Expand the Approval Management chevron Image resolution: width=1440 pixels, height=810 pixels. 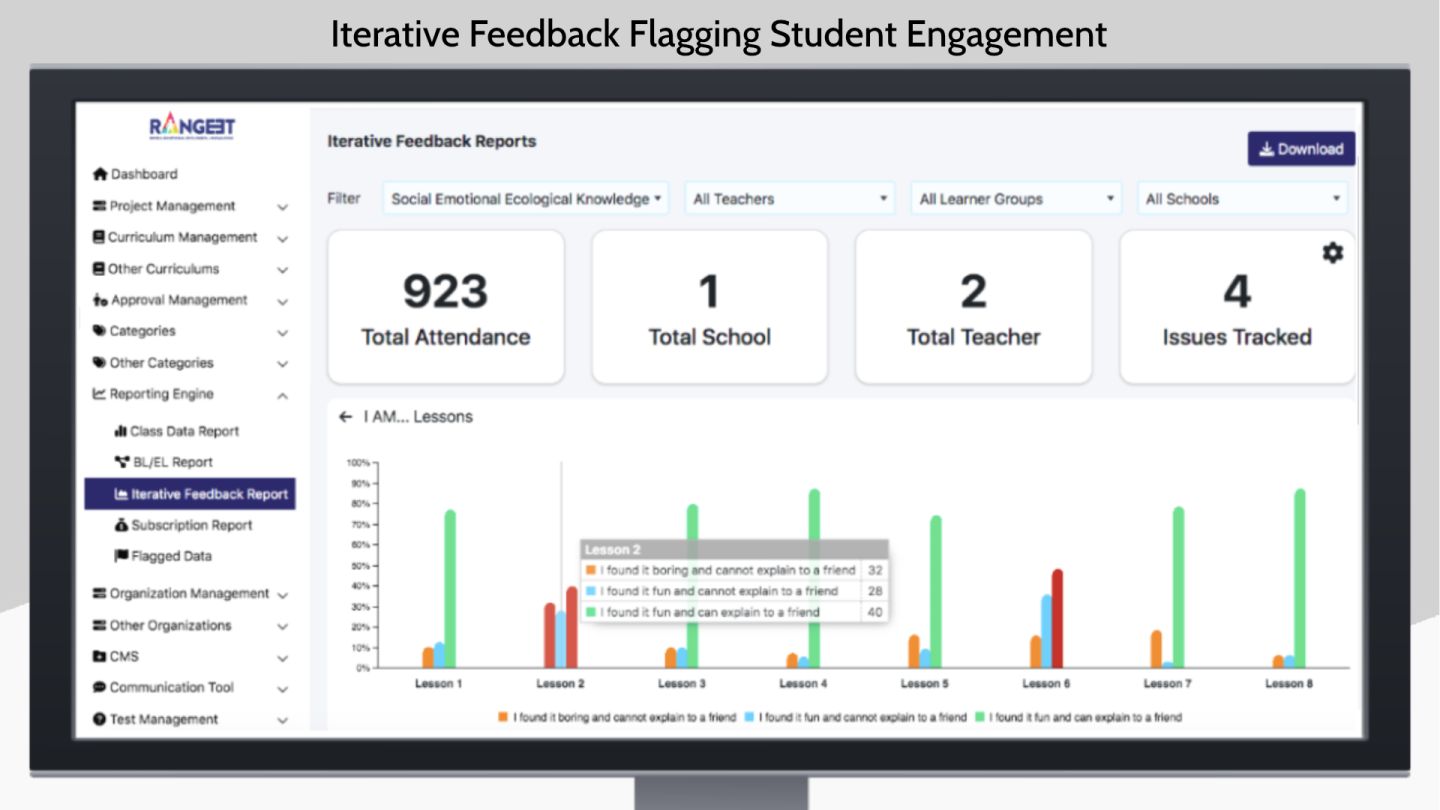[282, 302]
